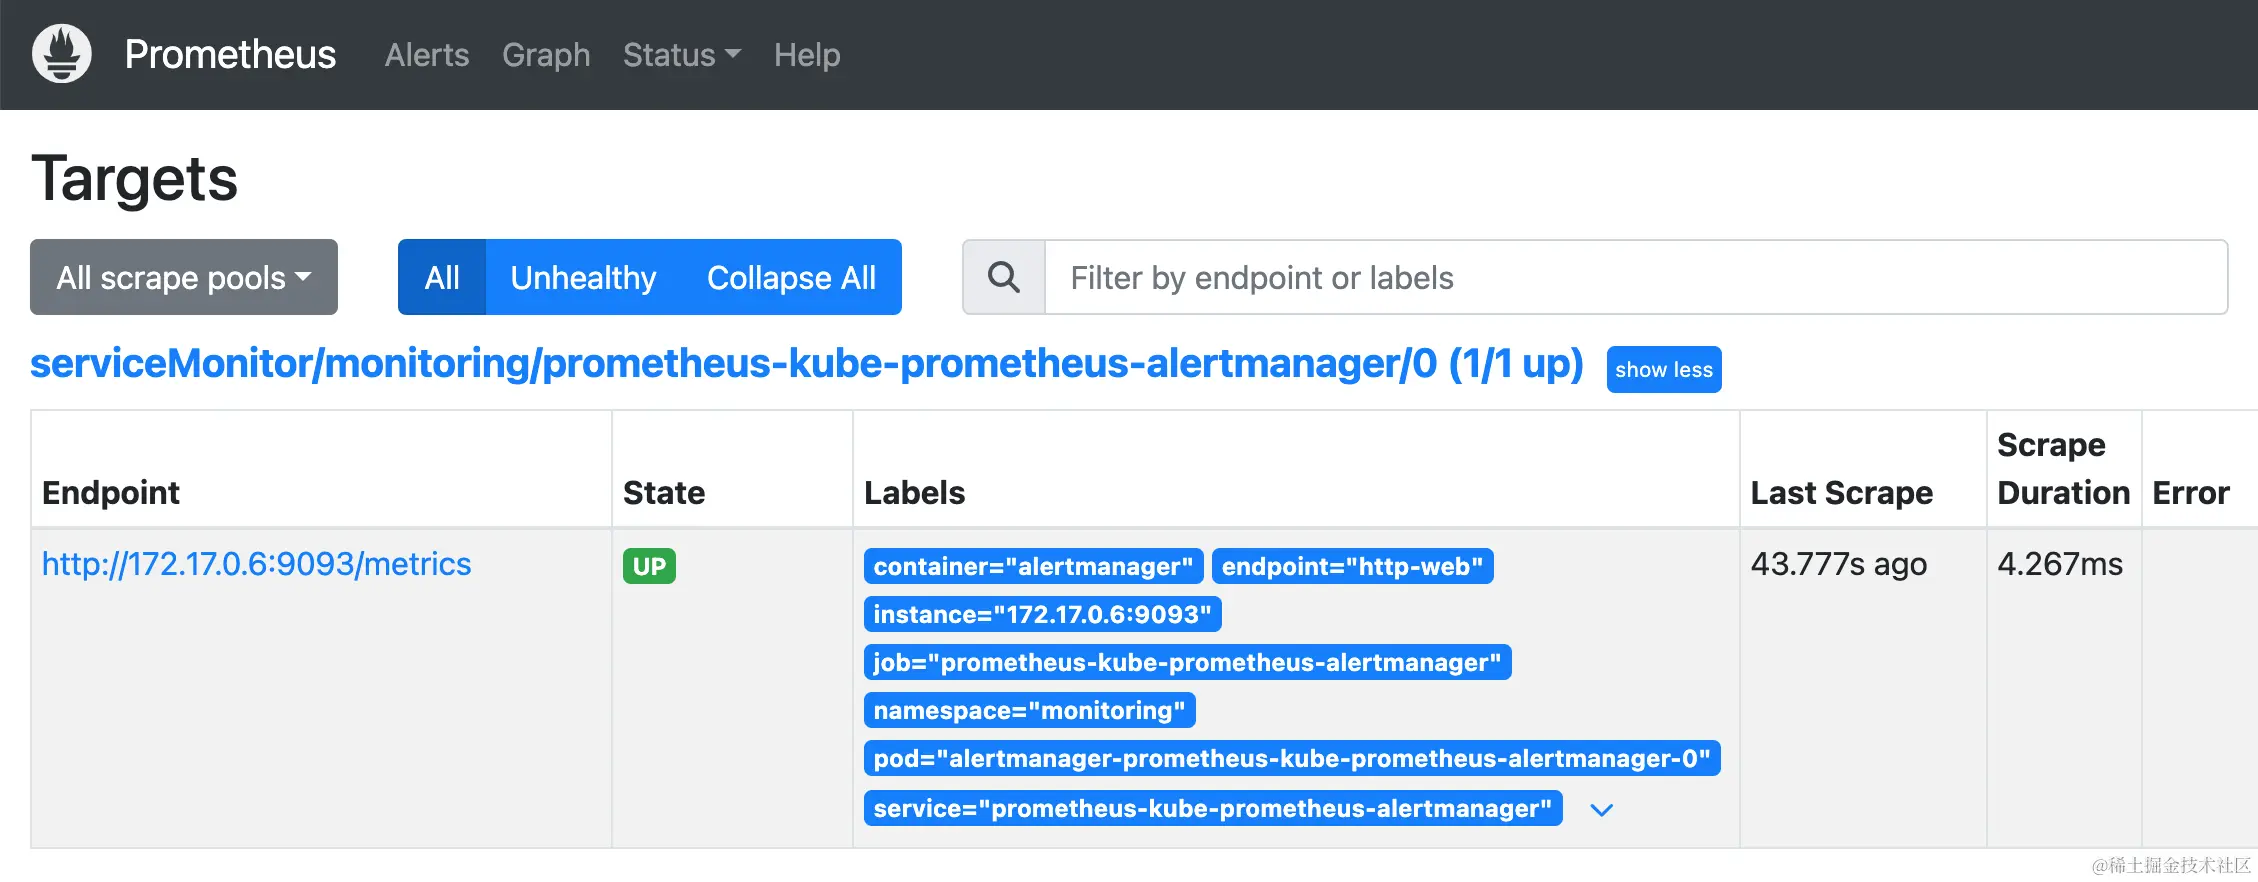This screenshot has height=882, width=2258.
Task: Click the Prometheus flame logo icon
Action: [62, 54]
